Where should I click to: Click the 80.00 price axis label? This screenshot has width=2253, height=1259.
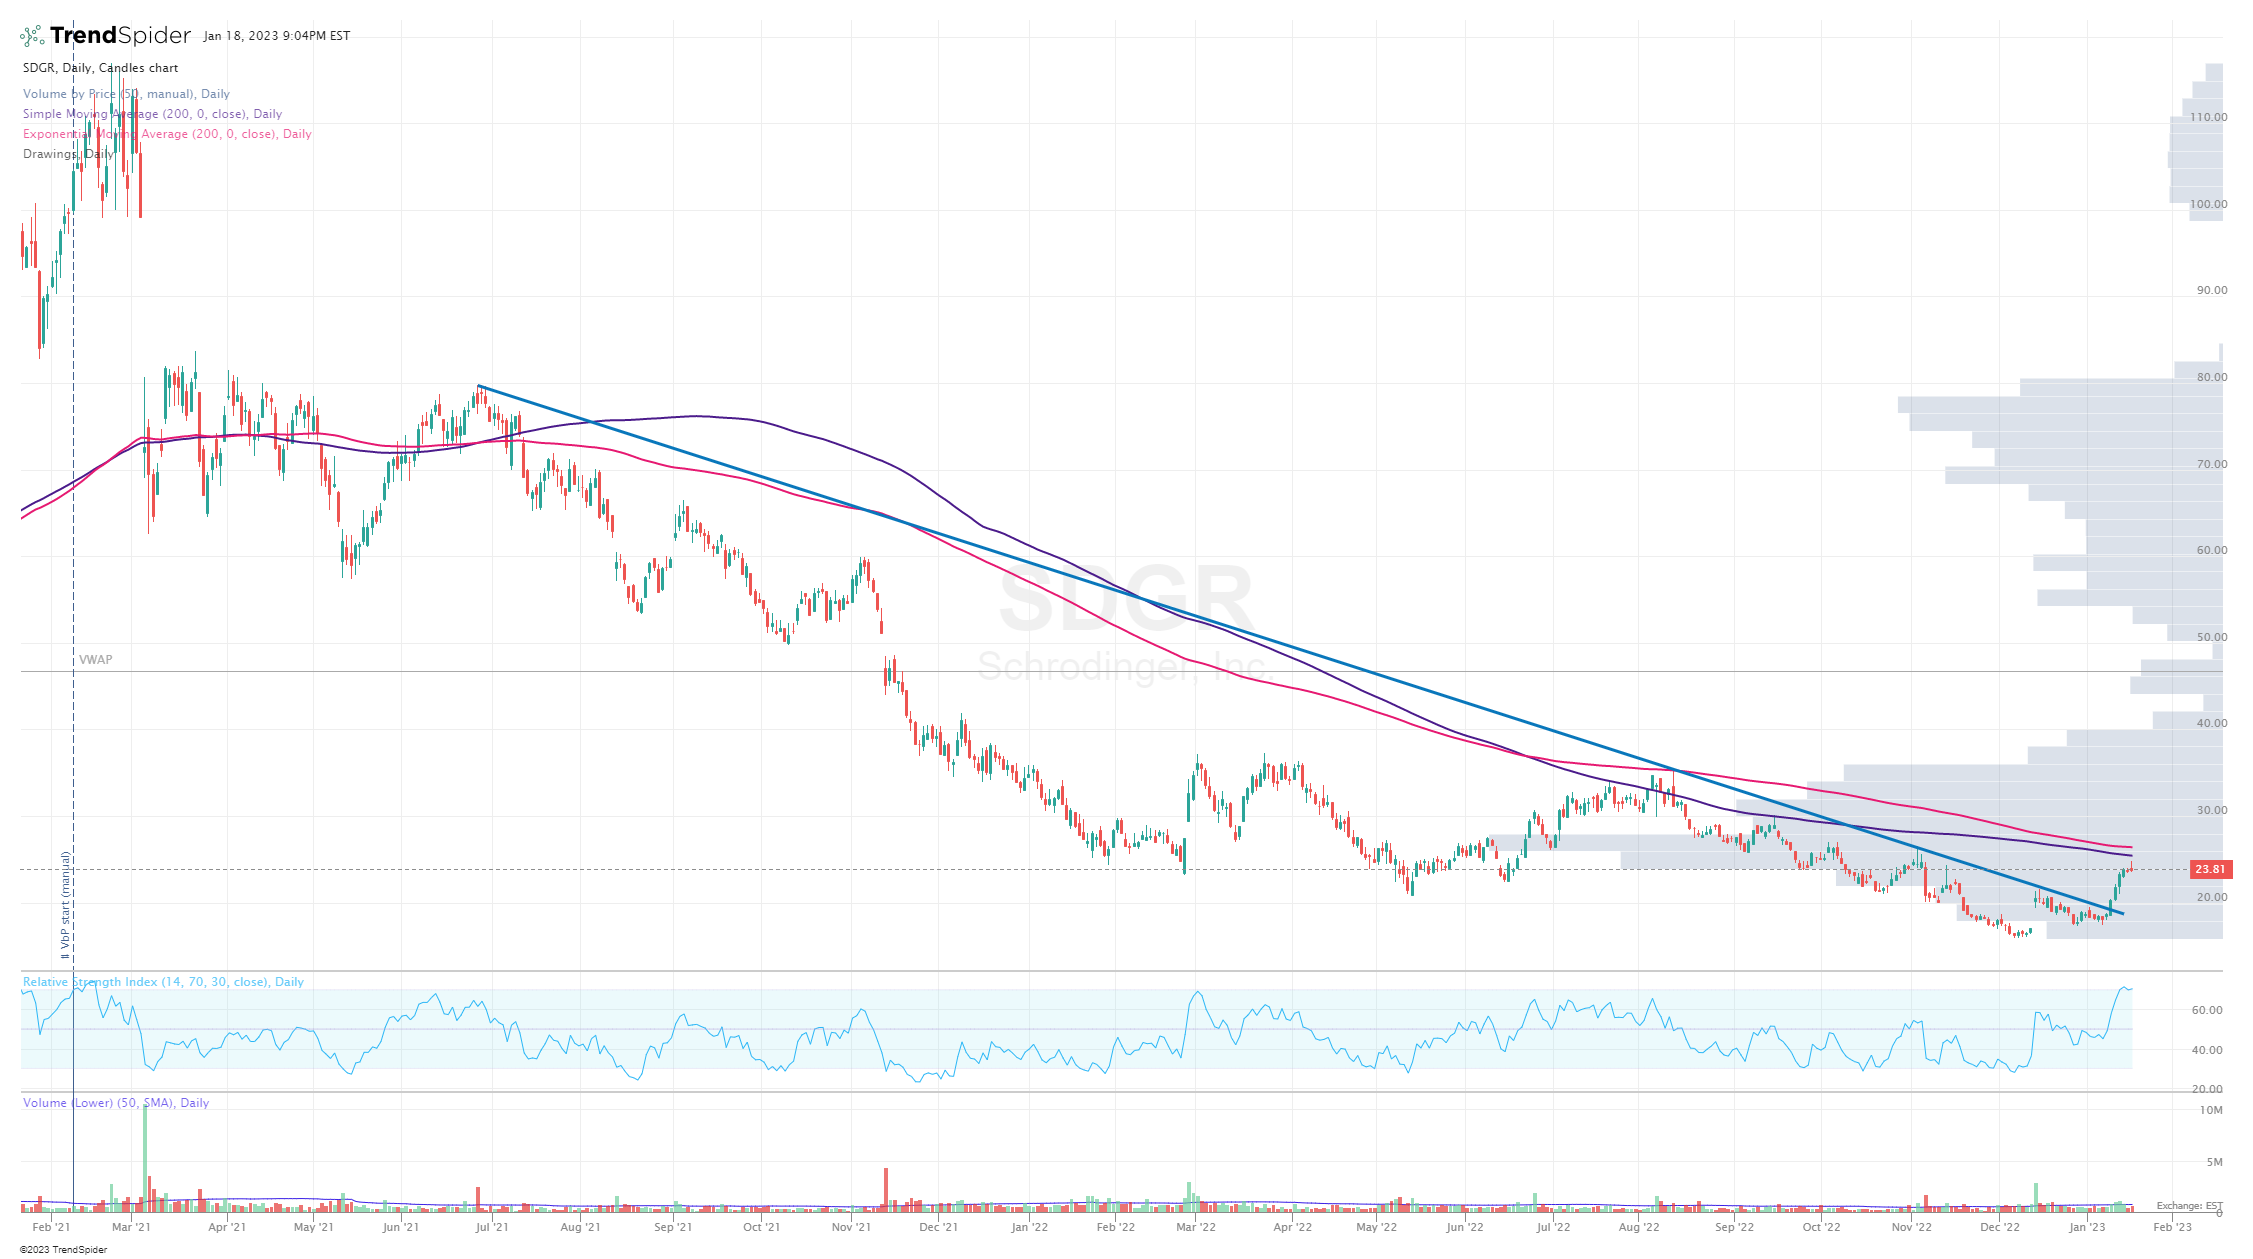pos(2212,377)
